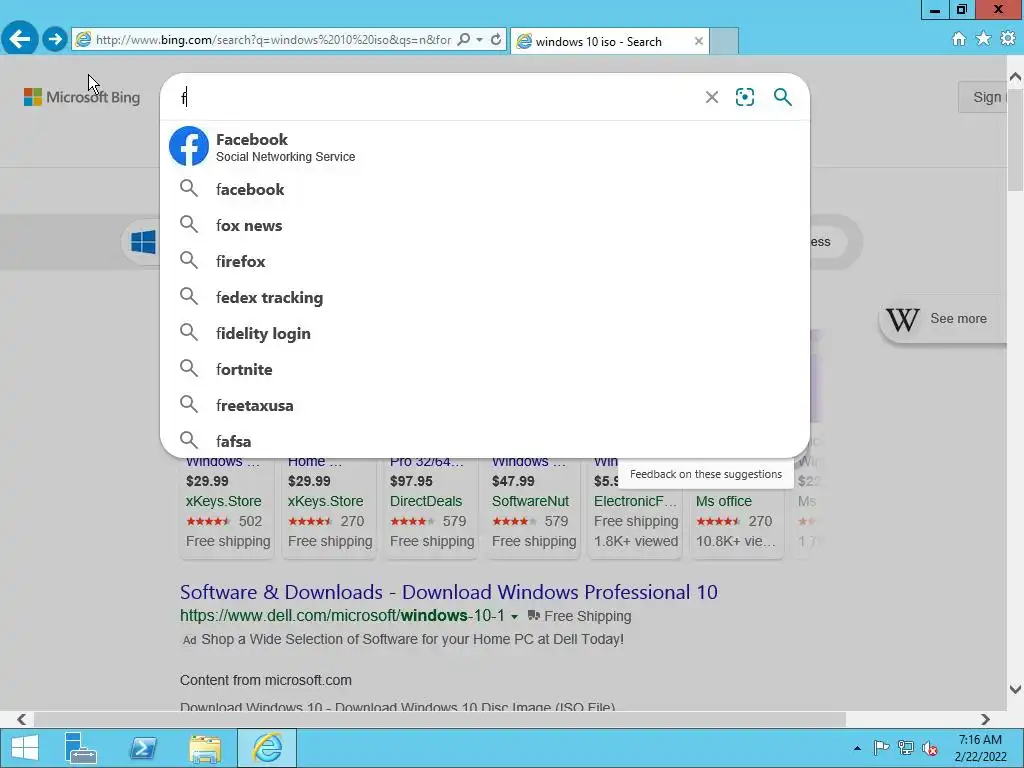Open network status tray icon

coord(905,748)
